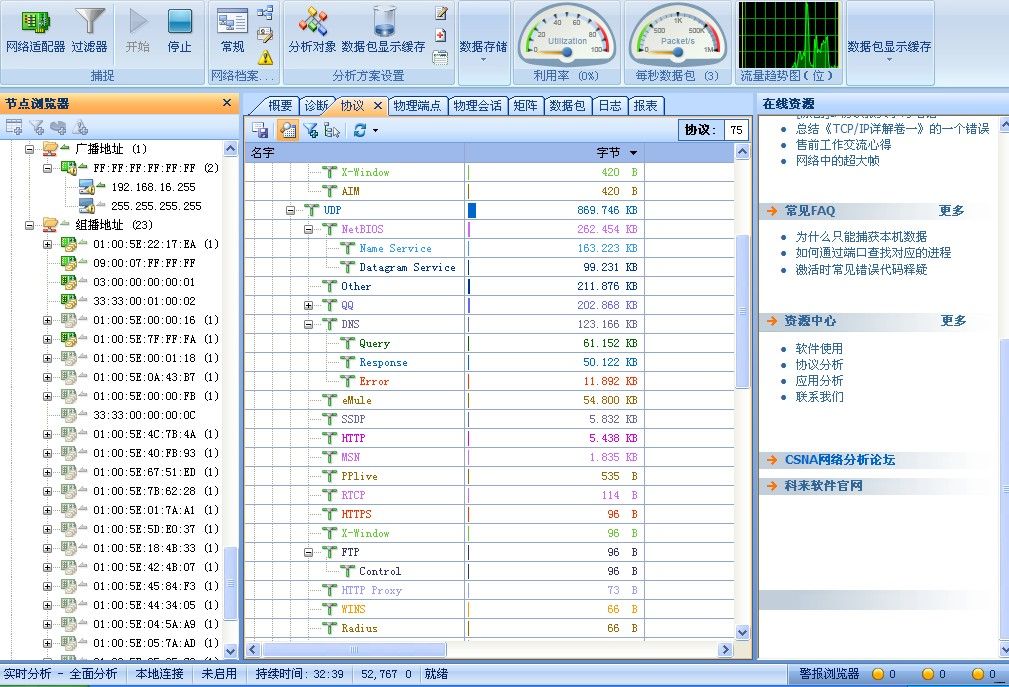The height and width of the screenshot is (687, 1009).
Task: Open the 网络适配器 network adapter settings
Action: [x=35, y=30]
